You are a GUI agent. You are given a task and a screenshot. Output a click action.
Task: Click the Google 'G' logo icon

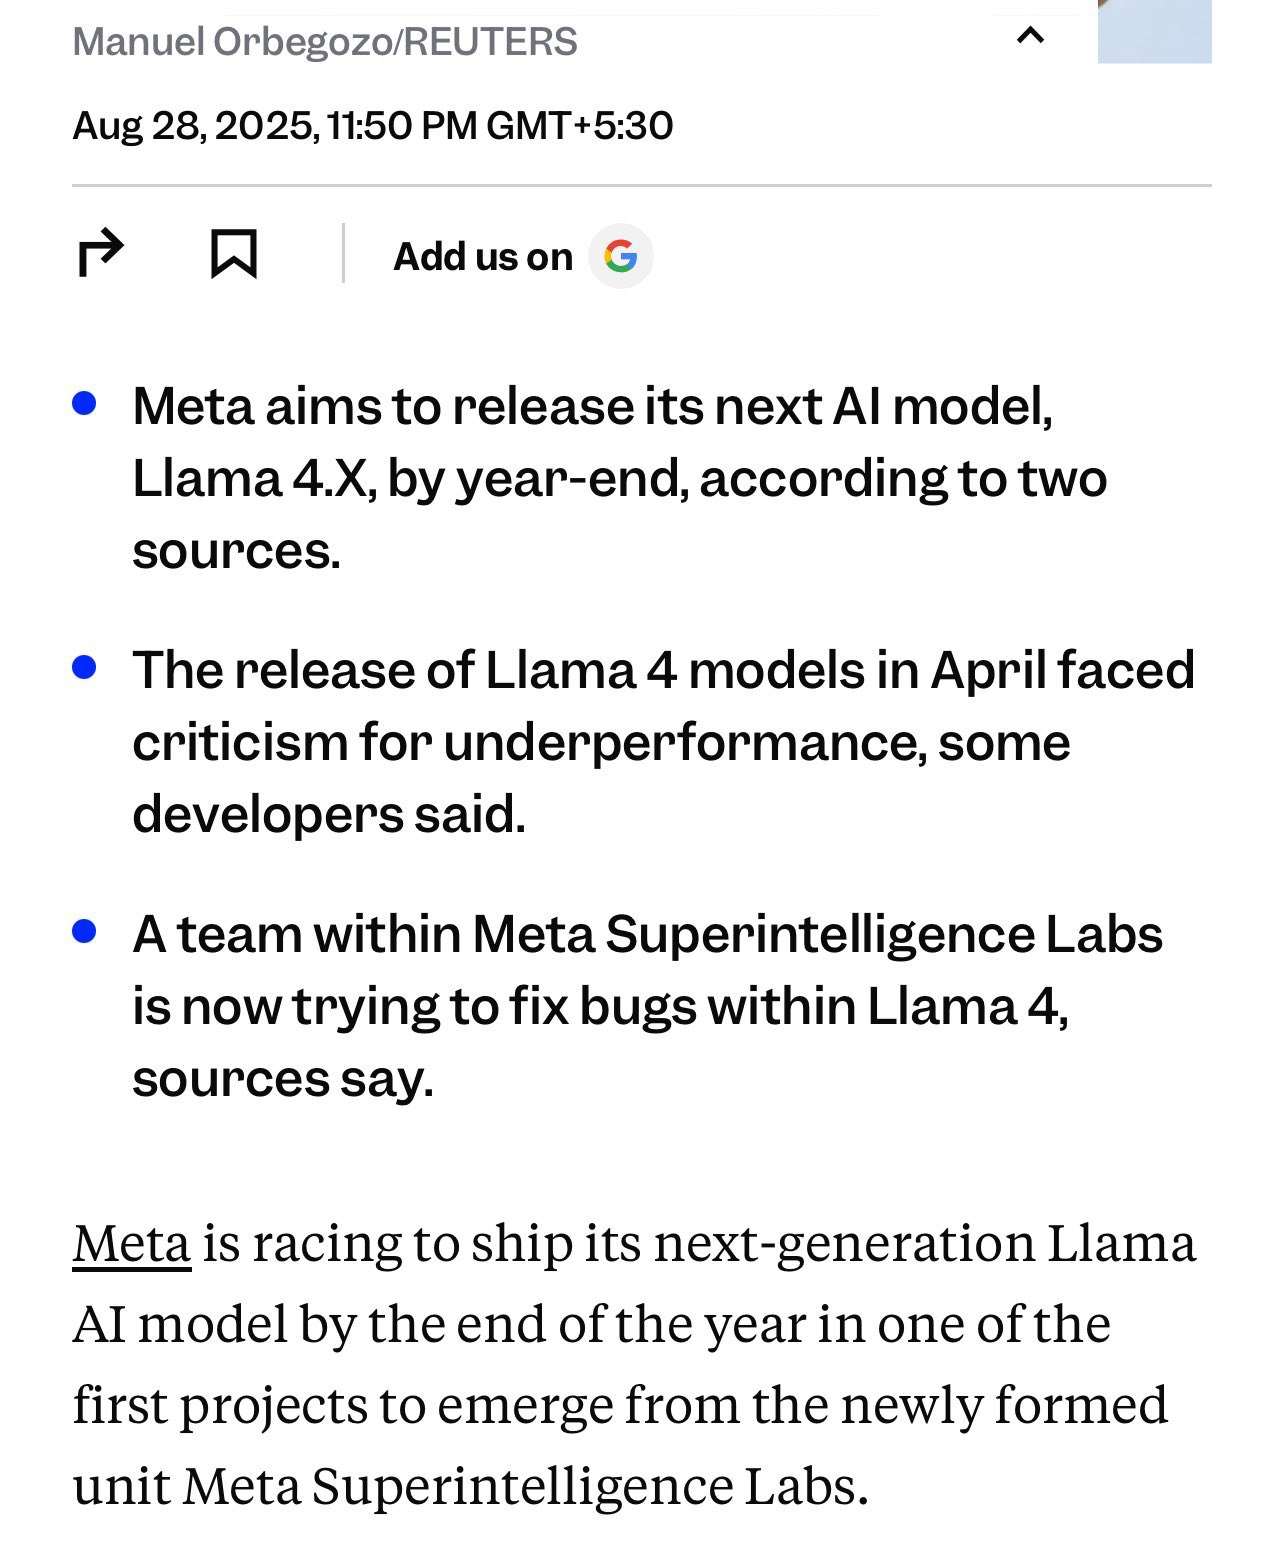click(x=620, y=257)
